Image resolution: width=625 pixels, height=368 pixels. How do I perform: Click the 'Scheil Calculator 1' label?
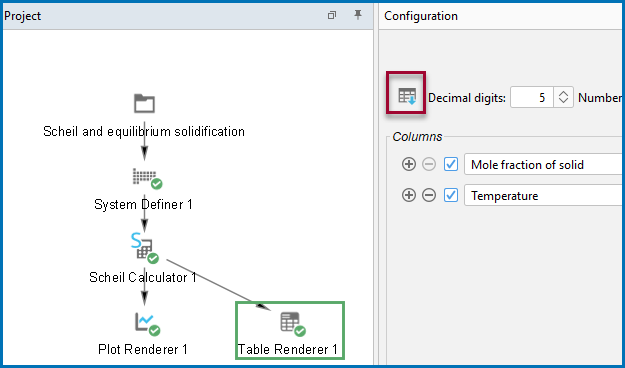coord(143,277)
